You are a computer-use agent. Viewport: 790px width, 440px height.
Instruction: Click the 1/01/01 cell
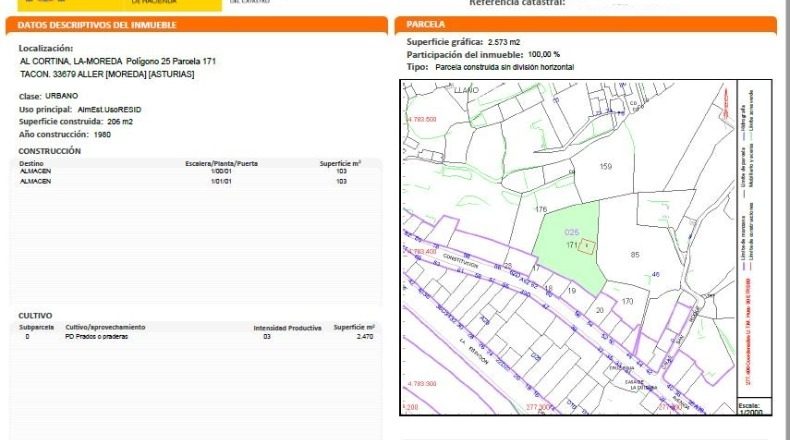pyautogui.click(x=221, y=181)
